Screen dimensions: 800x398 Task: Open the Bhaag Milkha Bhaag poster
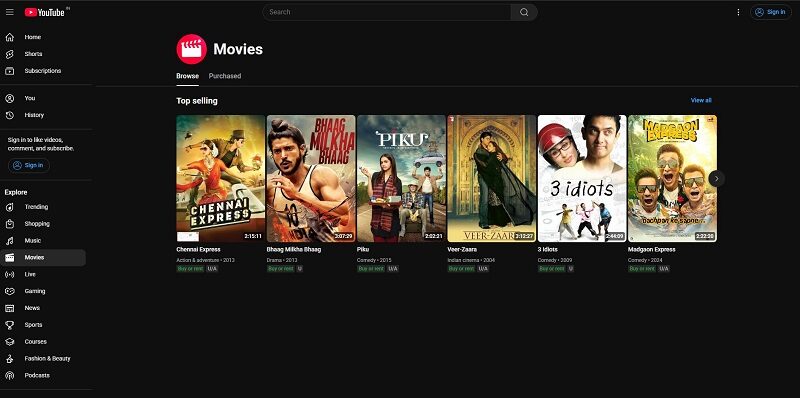[x=311, y=178]
